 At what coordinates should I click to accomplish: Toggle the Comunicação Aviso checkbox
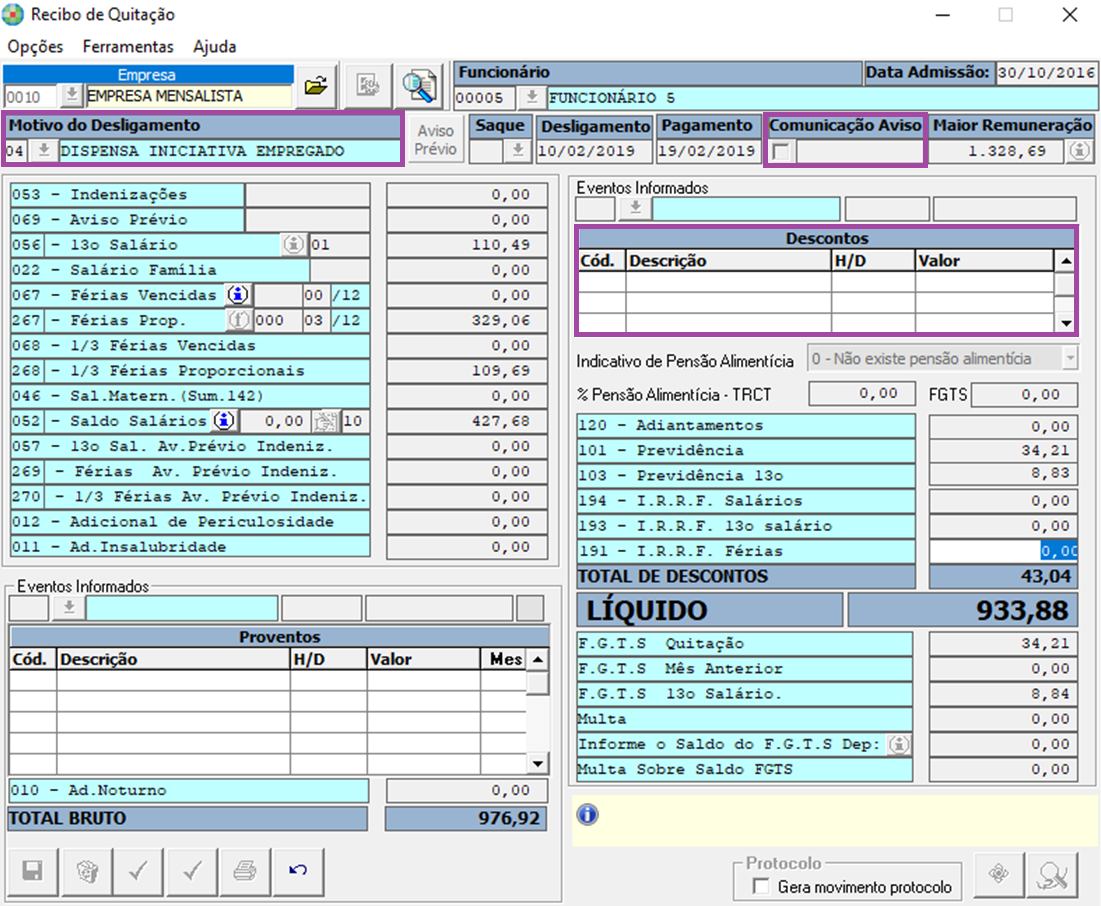point(781,152)
